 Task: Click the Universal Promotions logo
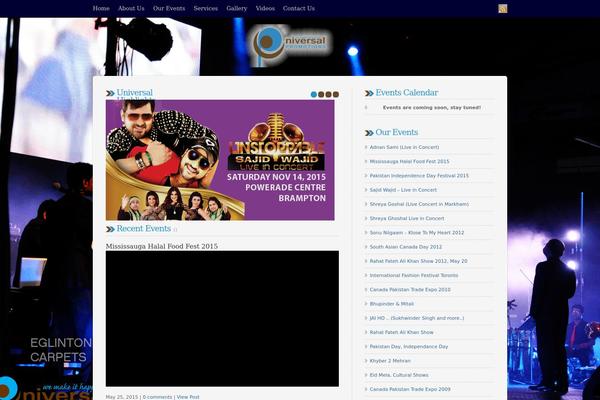pos(290,44)
